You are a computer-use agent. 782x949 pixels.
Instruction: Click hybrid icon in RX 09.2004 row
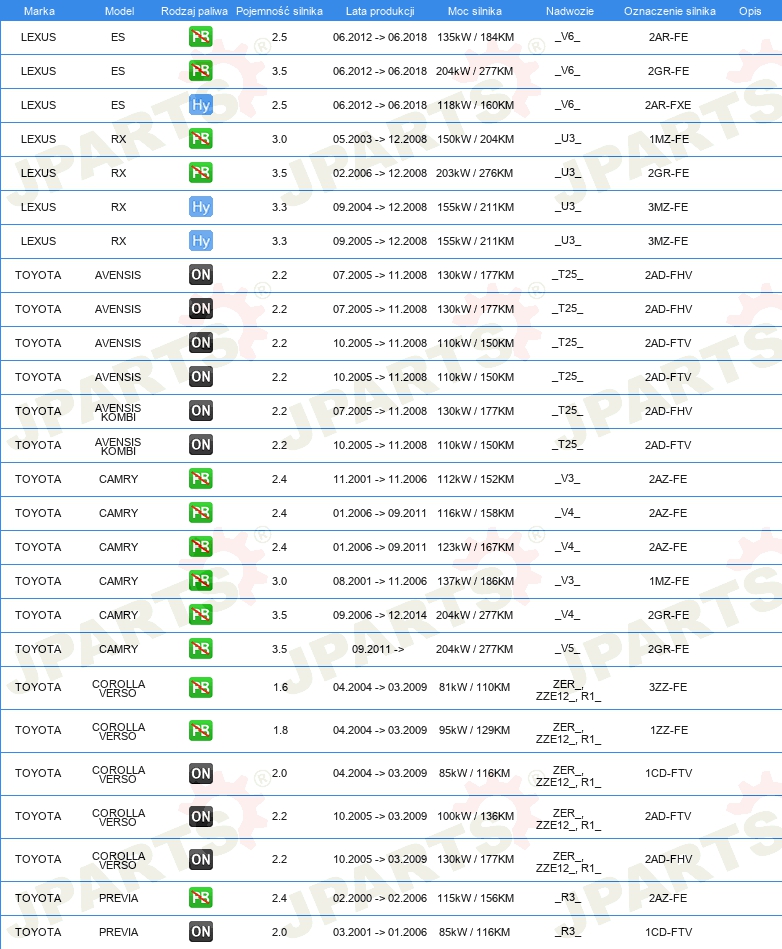pos(200,207)
